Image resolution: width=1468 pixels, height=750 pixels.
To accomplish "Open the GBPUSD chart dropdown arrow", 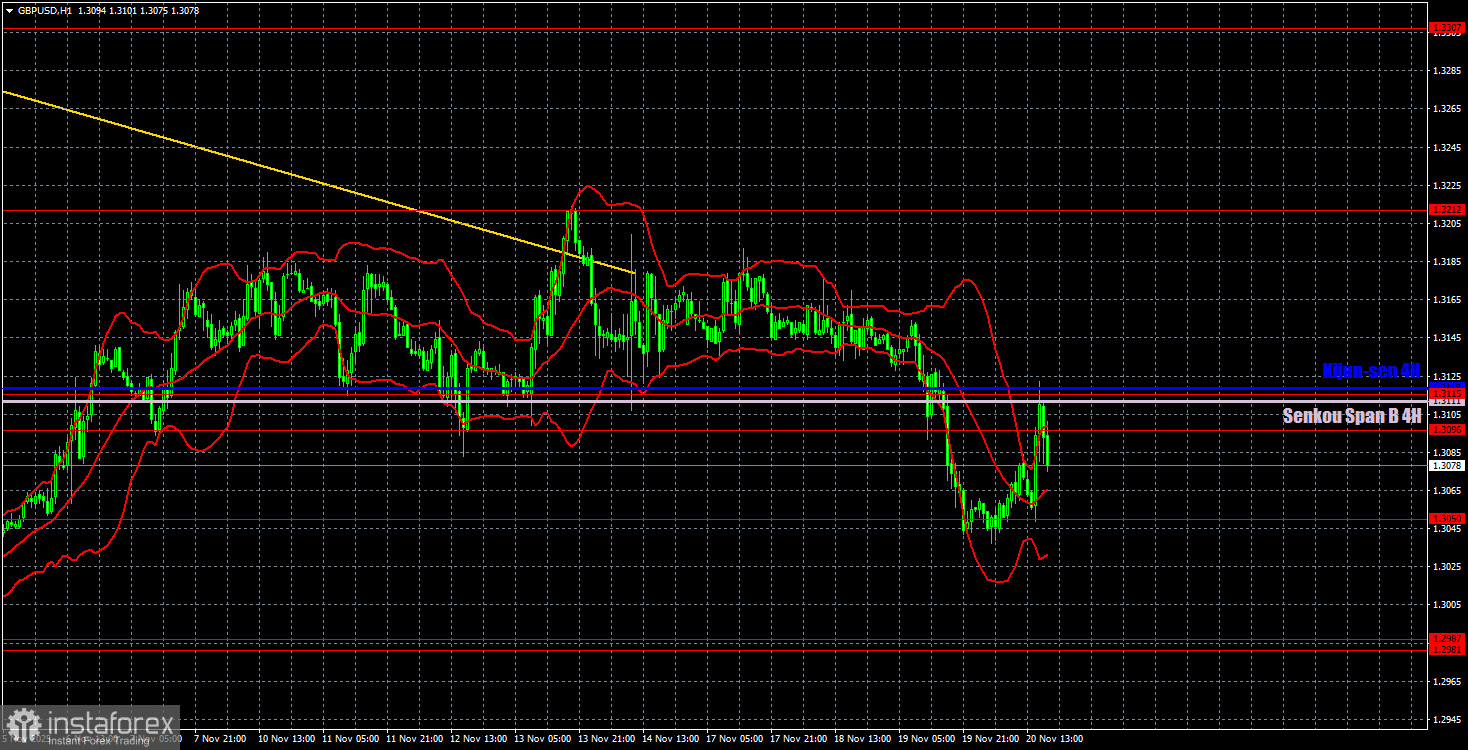I will 9,8.
